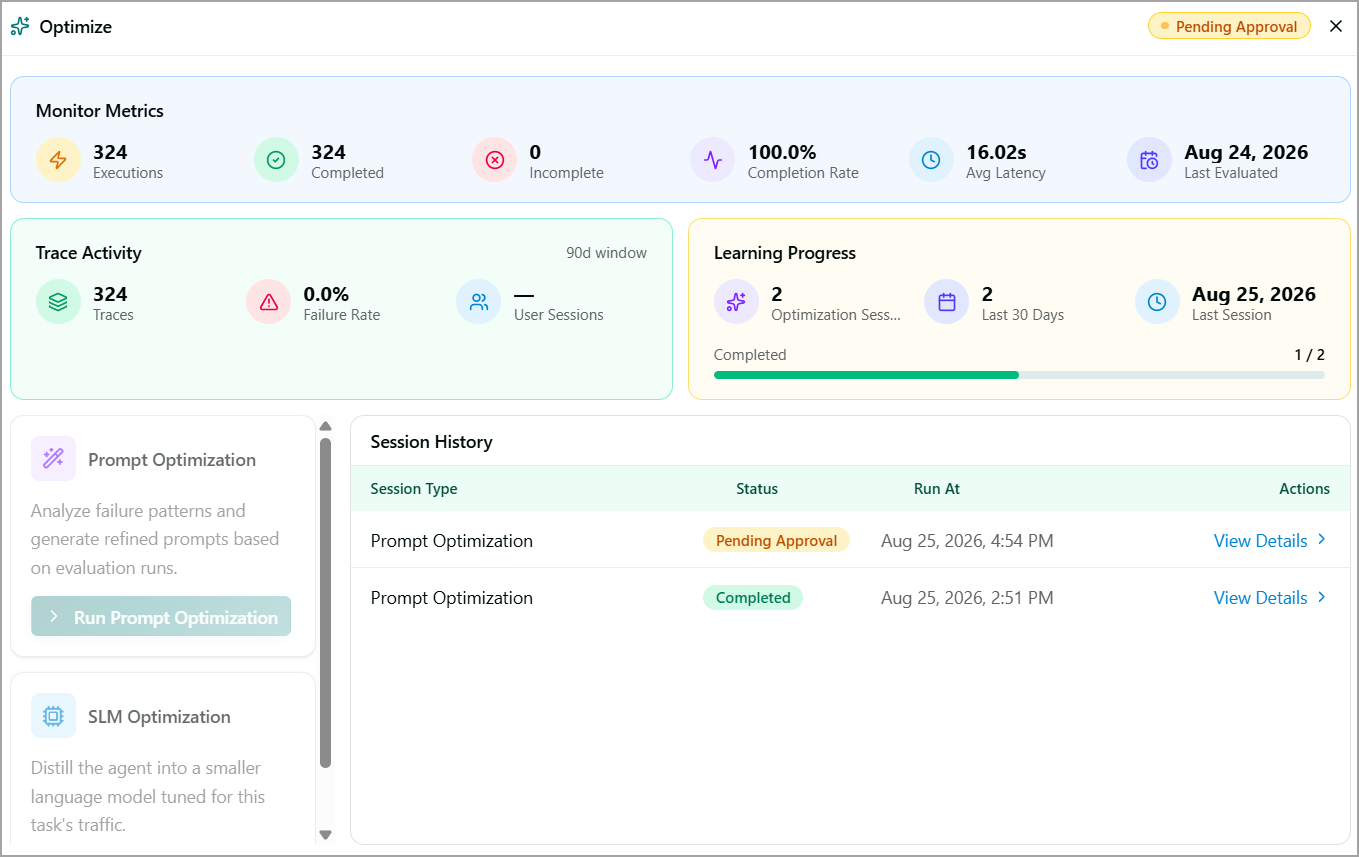Click the '16.02s' Avg Latency value
The width and height of the screenshot is (1359, 857).
click(996, 152)
